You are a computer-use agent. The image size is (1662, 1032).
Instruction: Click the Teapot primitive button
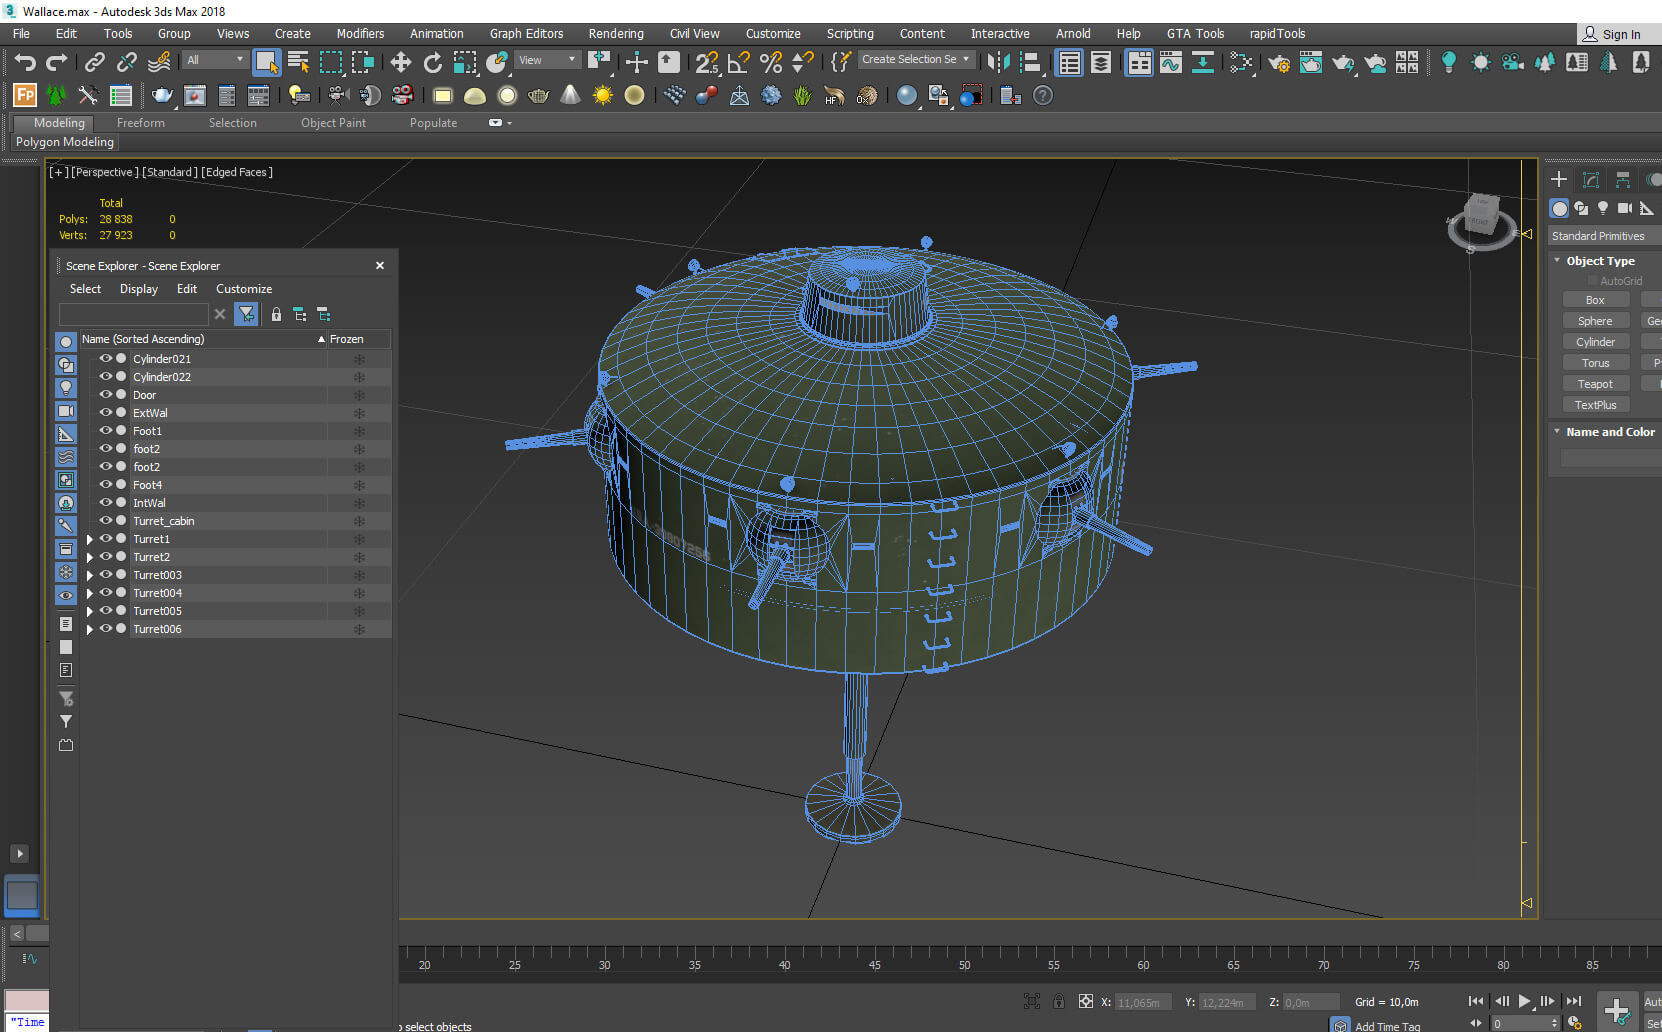1595,384
